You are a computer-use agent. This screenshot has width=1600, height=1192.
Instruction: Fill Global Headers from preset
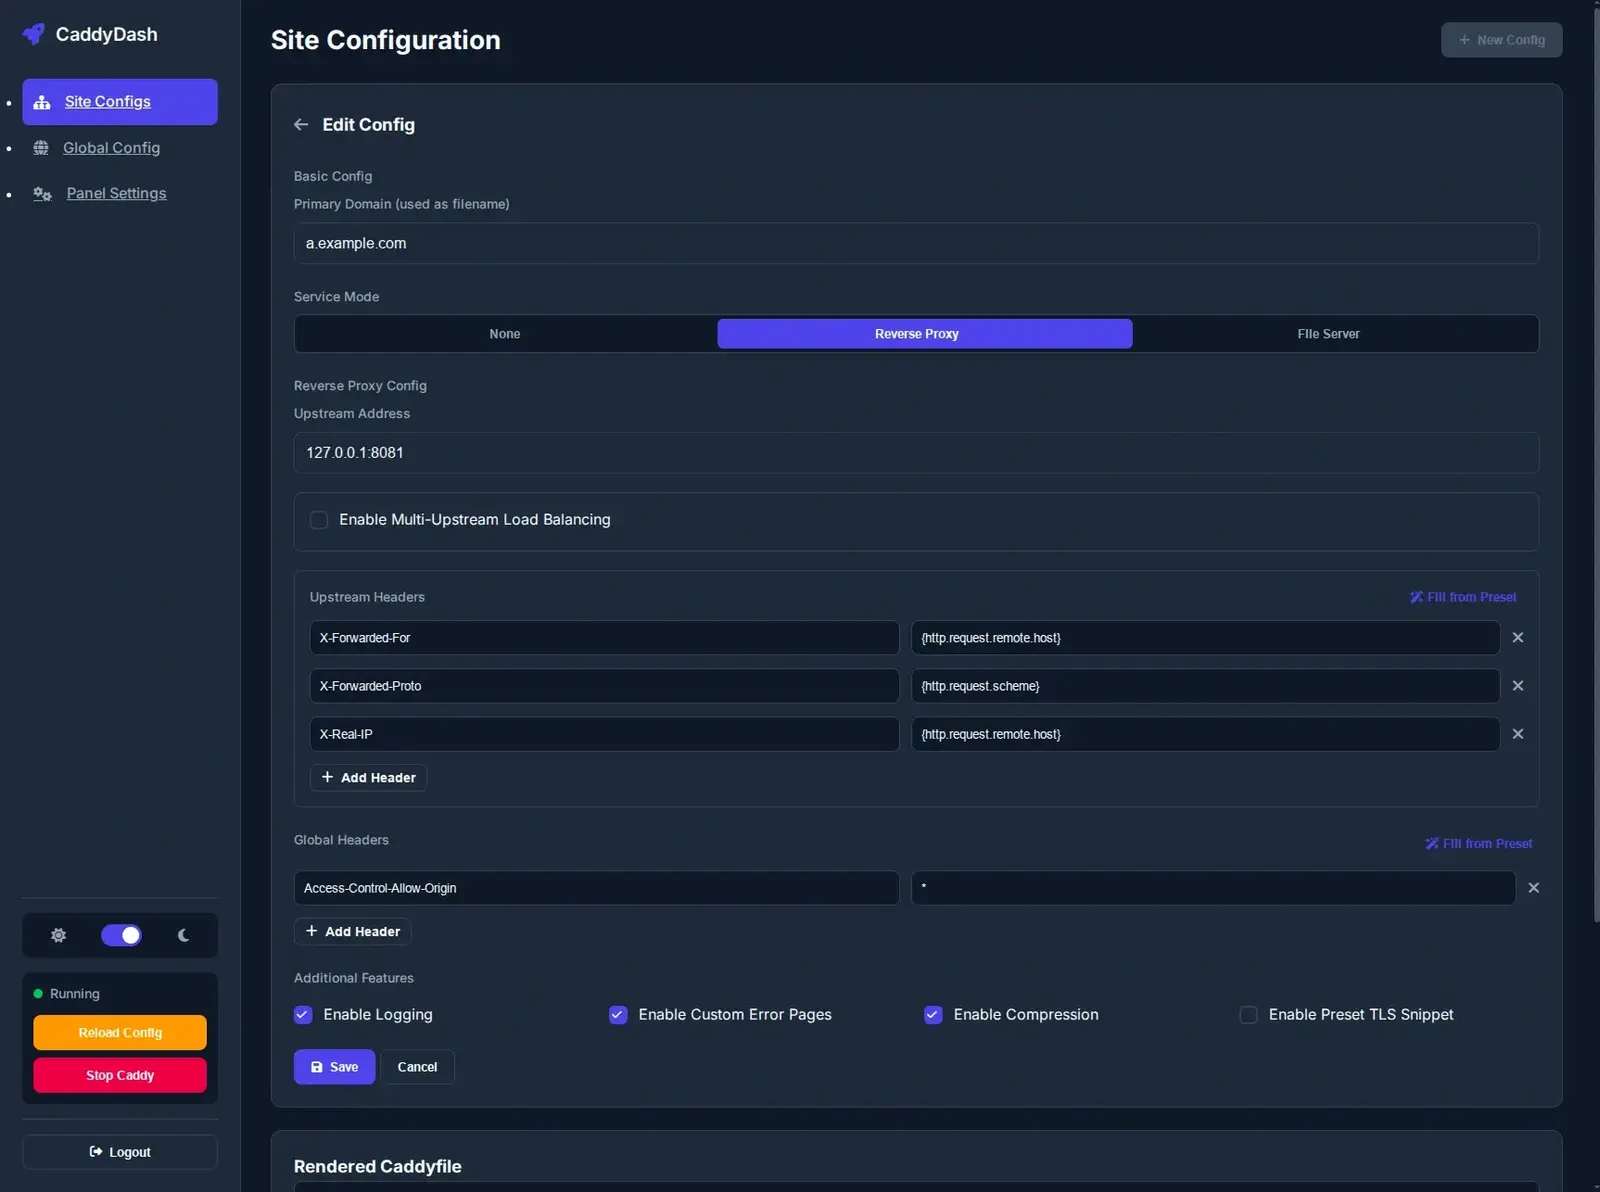[1479, 844]
